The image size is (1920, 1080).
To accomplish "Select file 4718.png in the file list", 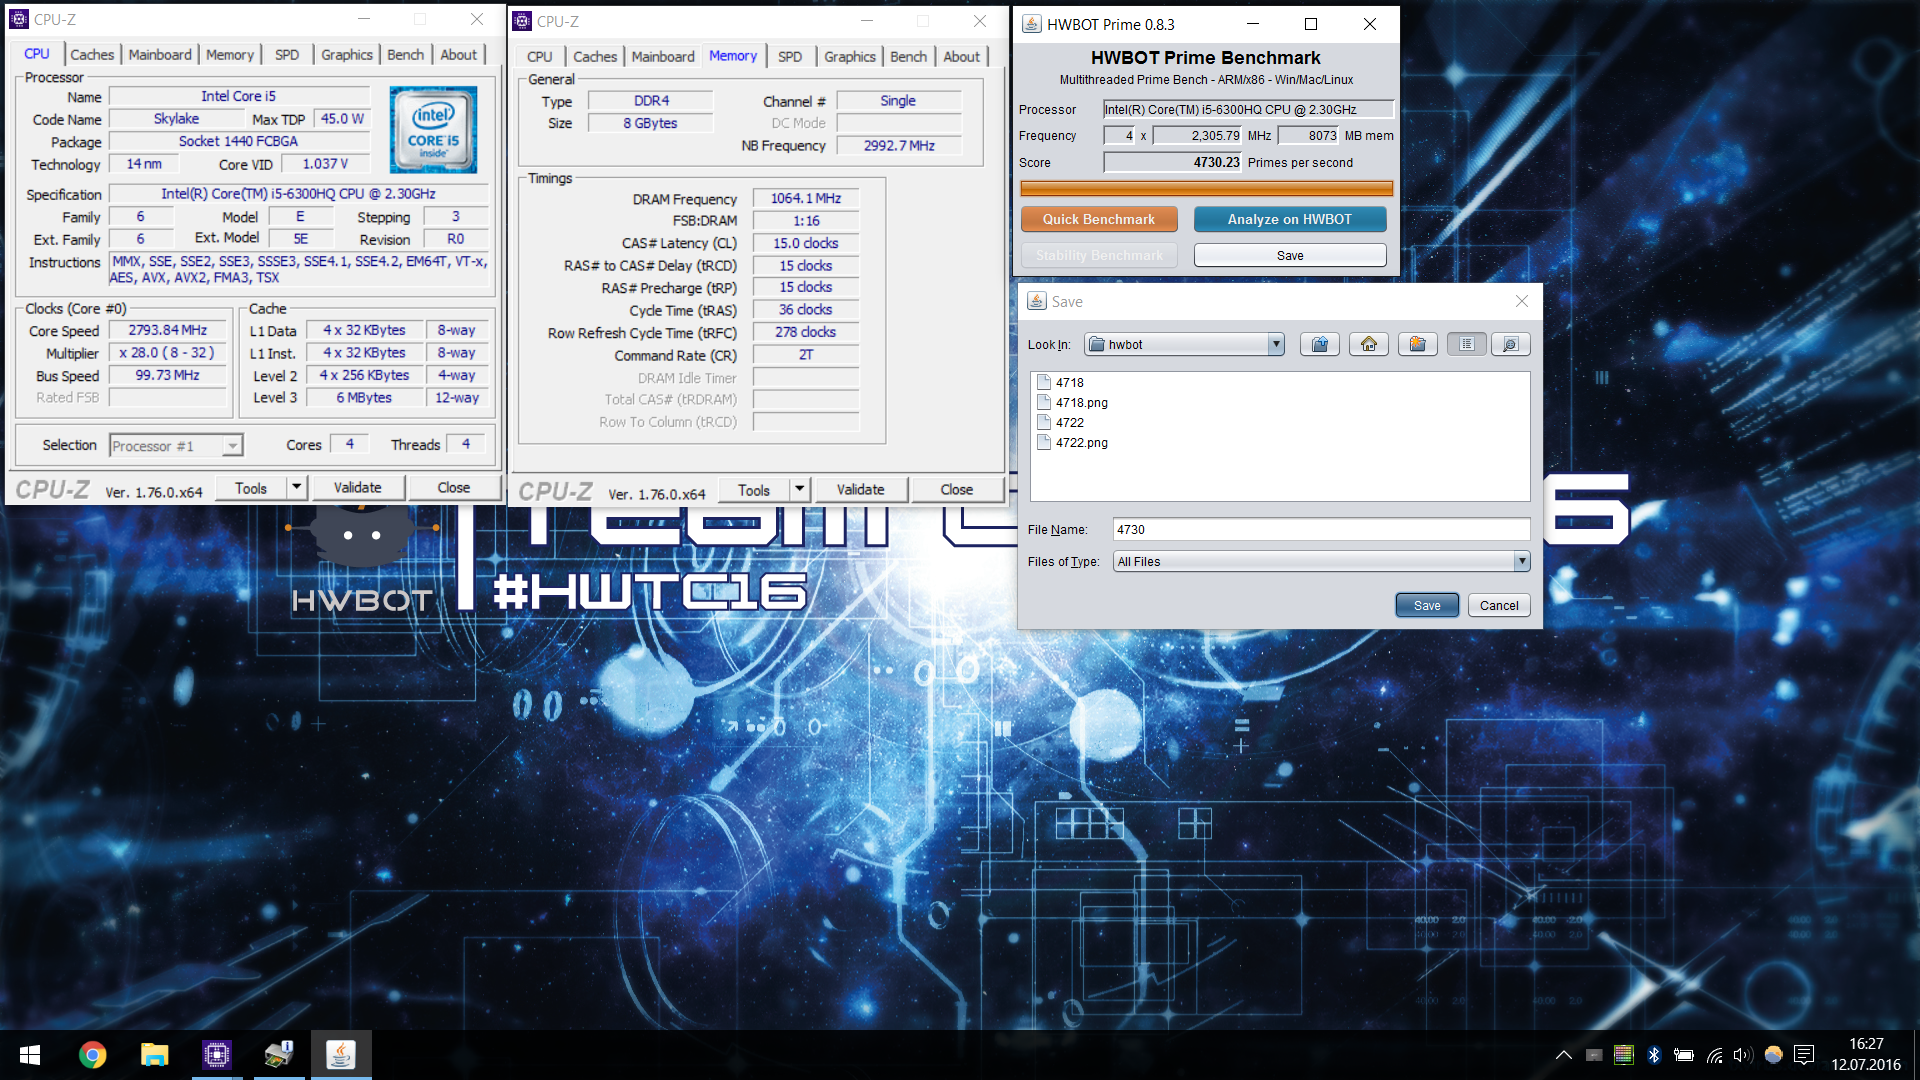I will click(x=1073, y=402).
